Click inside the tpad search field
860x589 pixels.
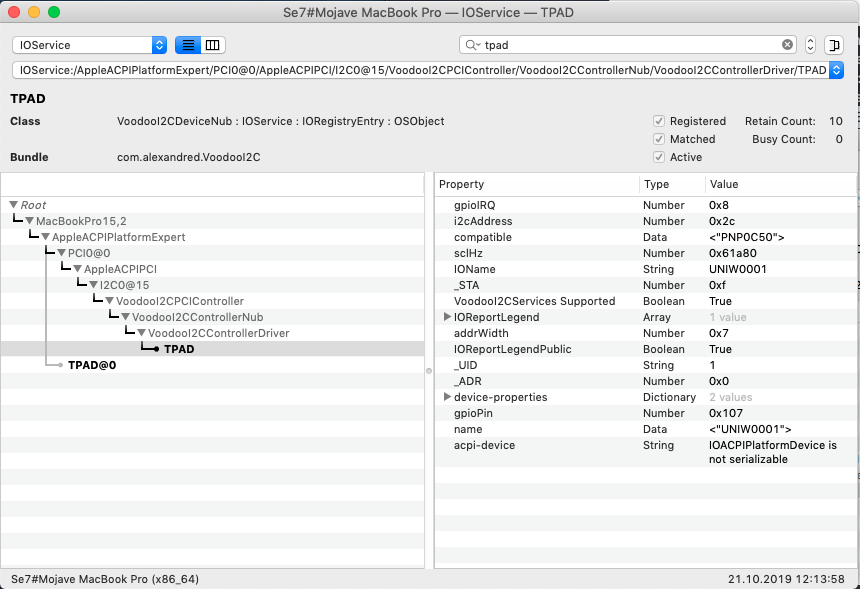tap(630, 45)
